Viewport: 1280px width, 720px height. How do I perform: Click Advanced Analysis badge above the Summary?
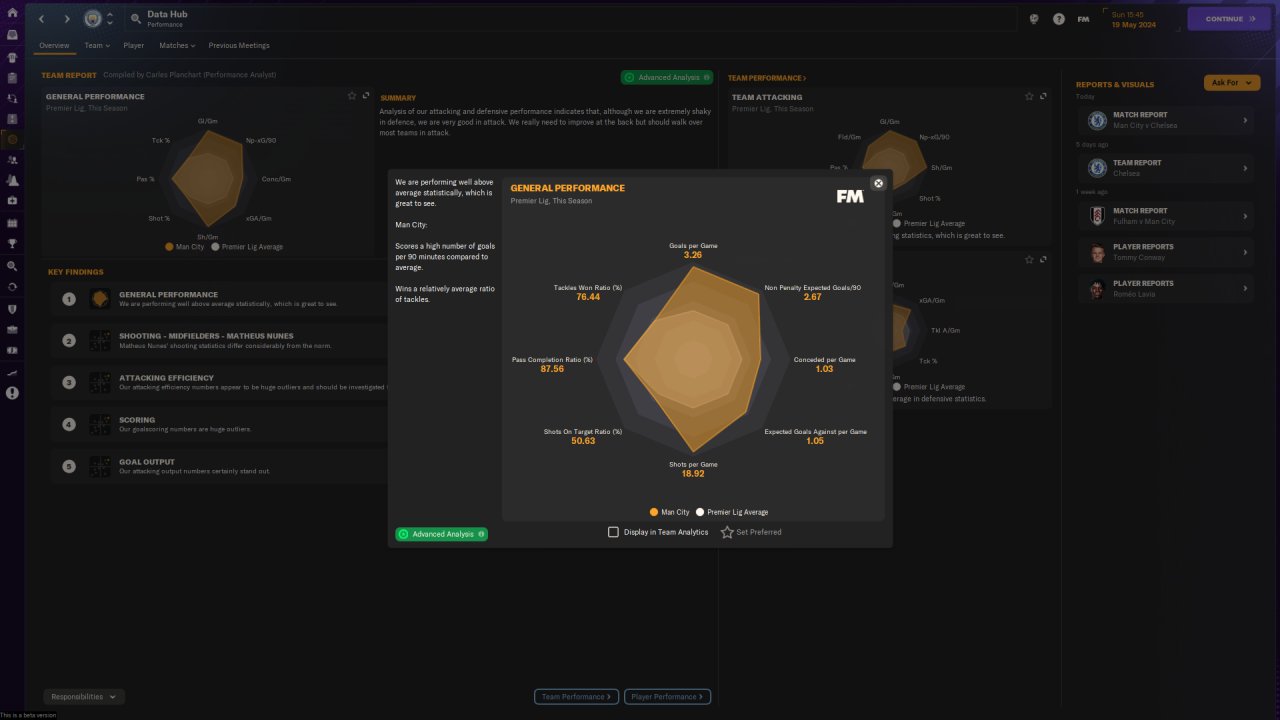click(x=667, y=77)
